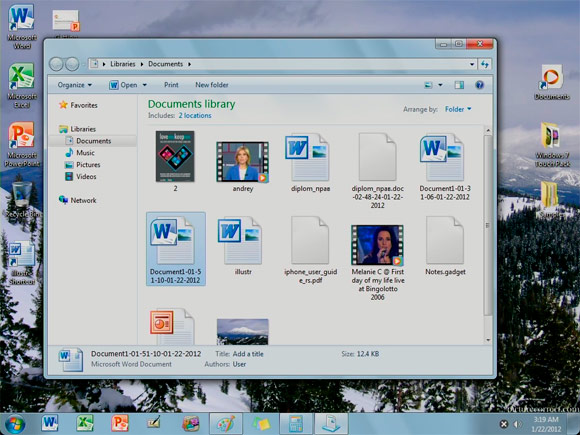Select Pictures library in sidebar
Image resolution: width=580 pixels, height=435 pixels.
(x=83, y=165)
